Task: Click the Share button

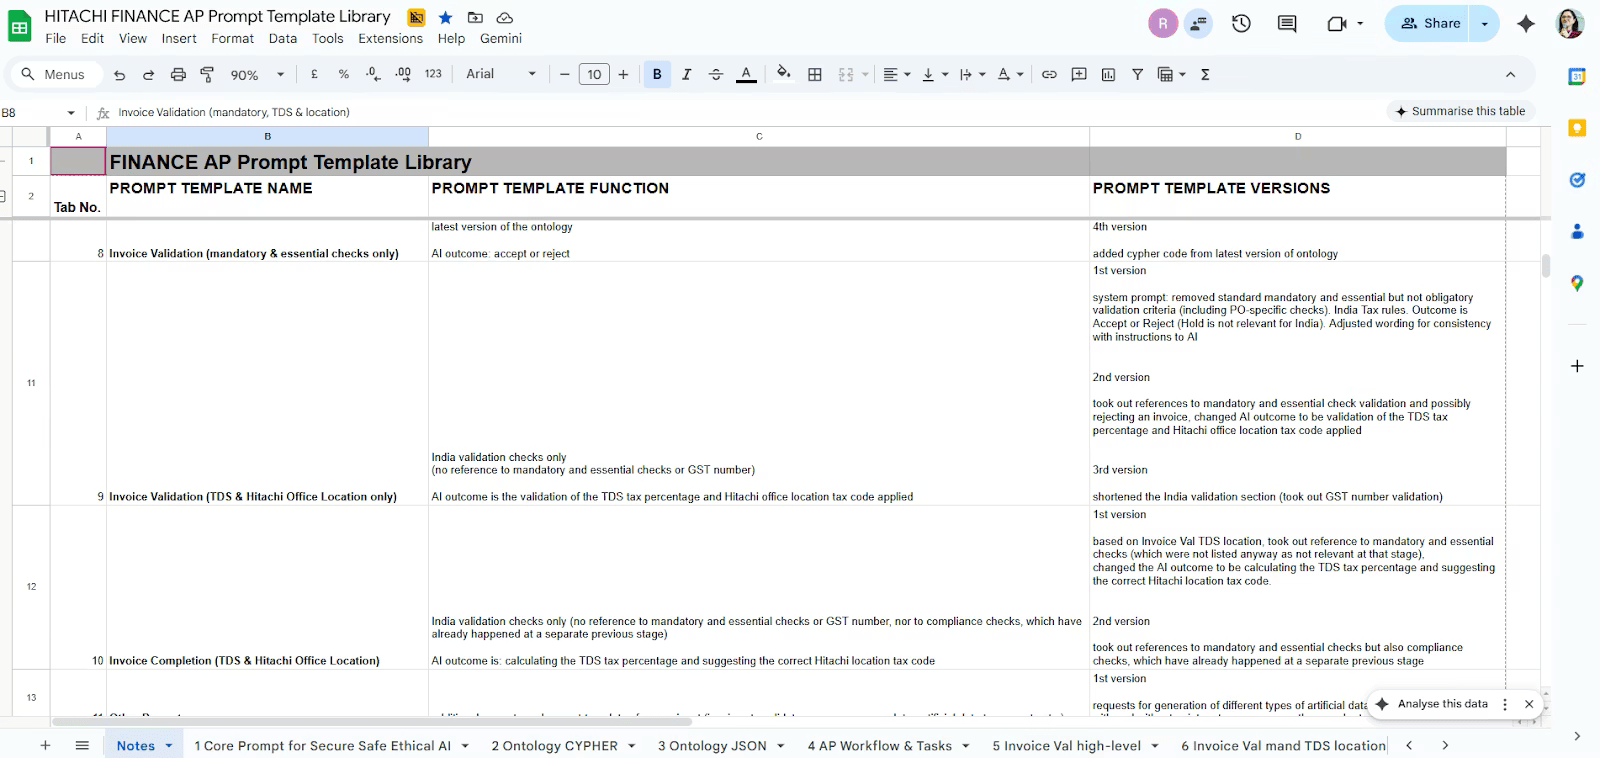Action: click(x=1430, y=23)
